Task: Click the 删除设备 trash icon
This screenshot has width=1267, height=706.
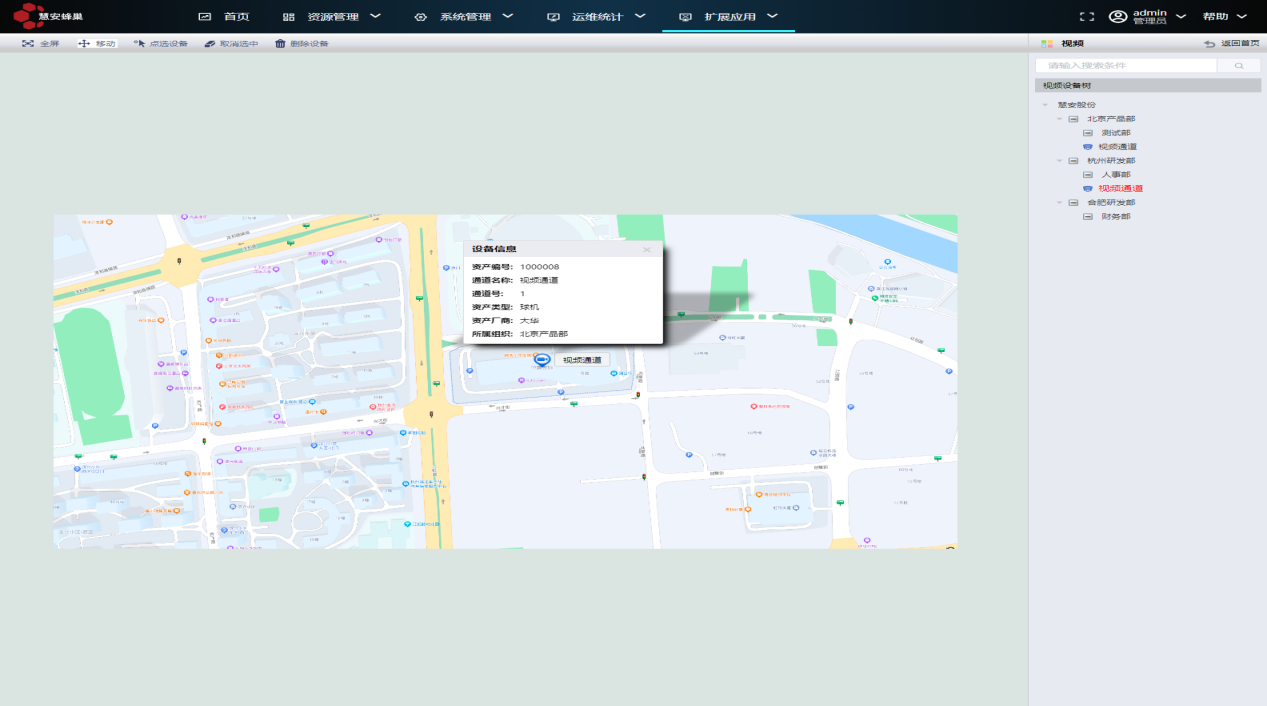Action: pyautogui.click(x=281, y=44)
